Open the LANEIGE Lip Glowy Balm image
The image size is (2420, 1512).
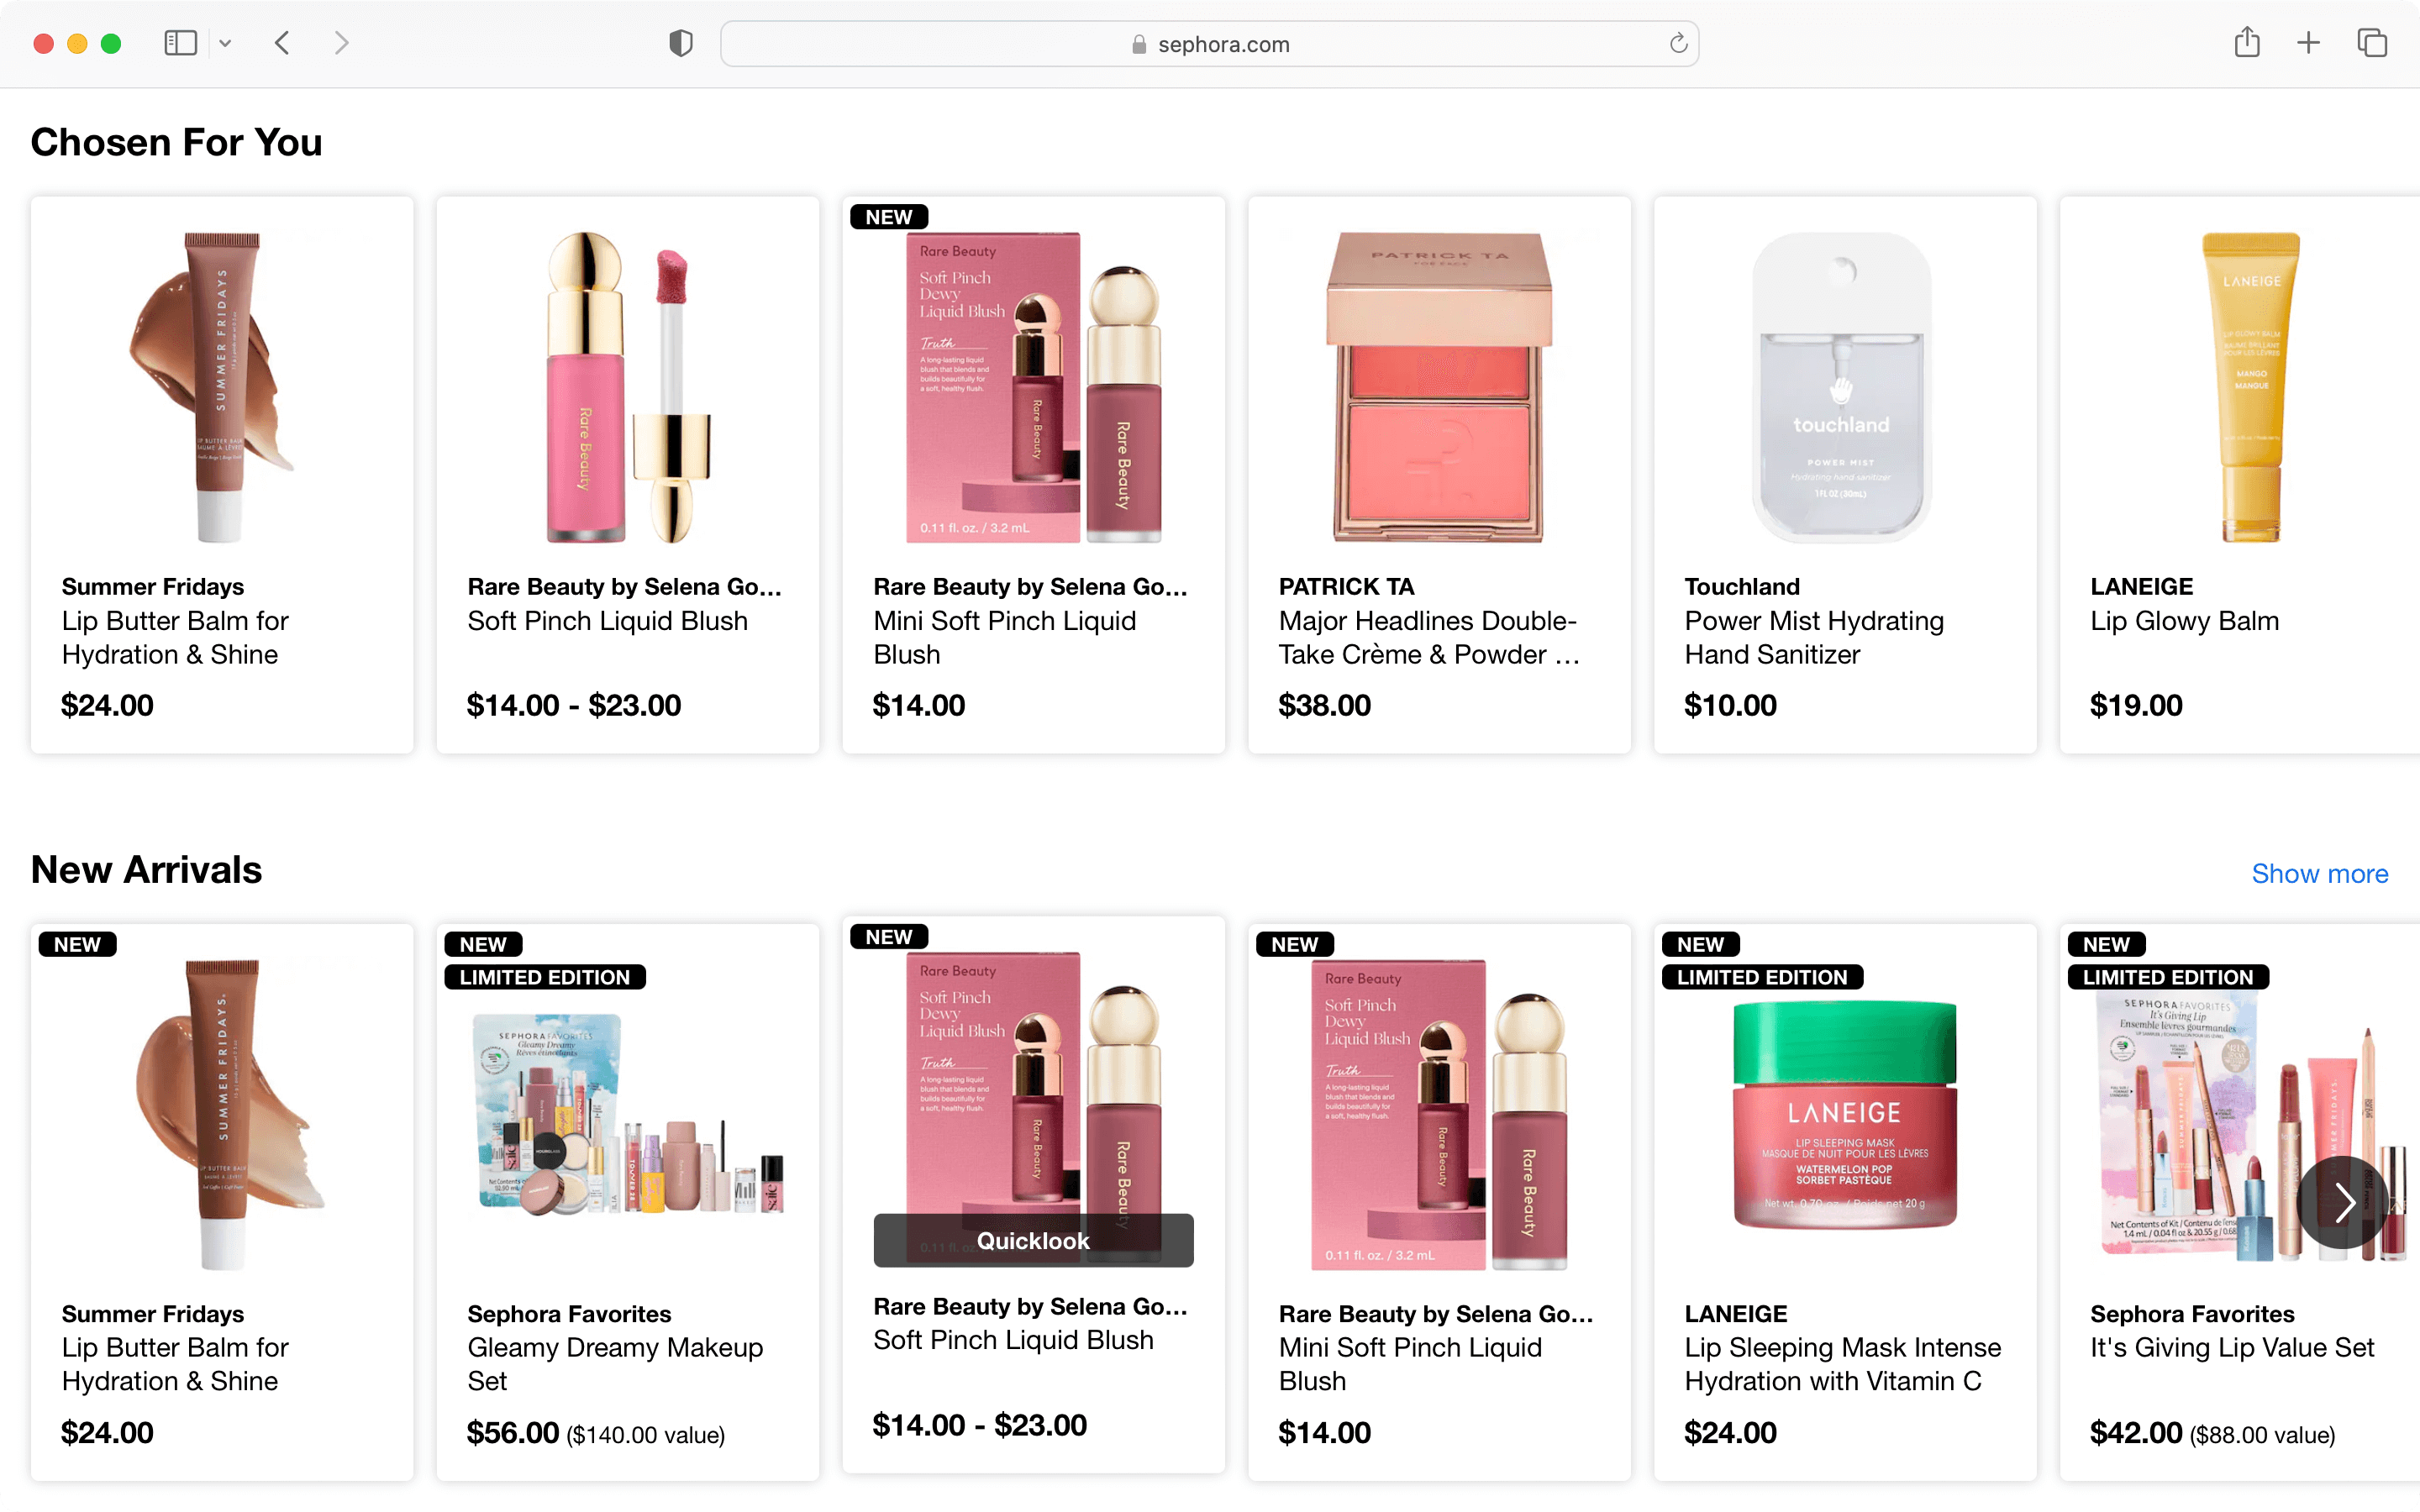(2250, 388)
